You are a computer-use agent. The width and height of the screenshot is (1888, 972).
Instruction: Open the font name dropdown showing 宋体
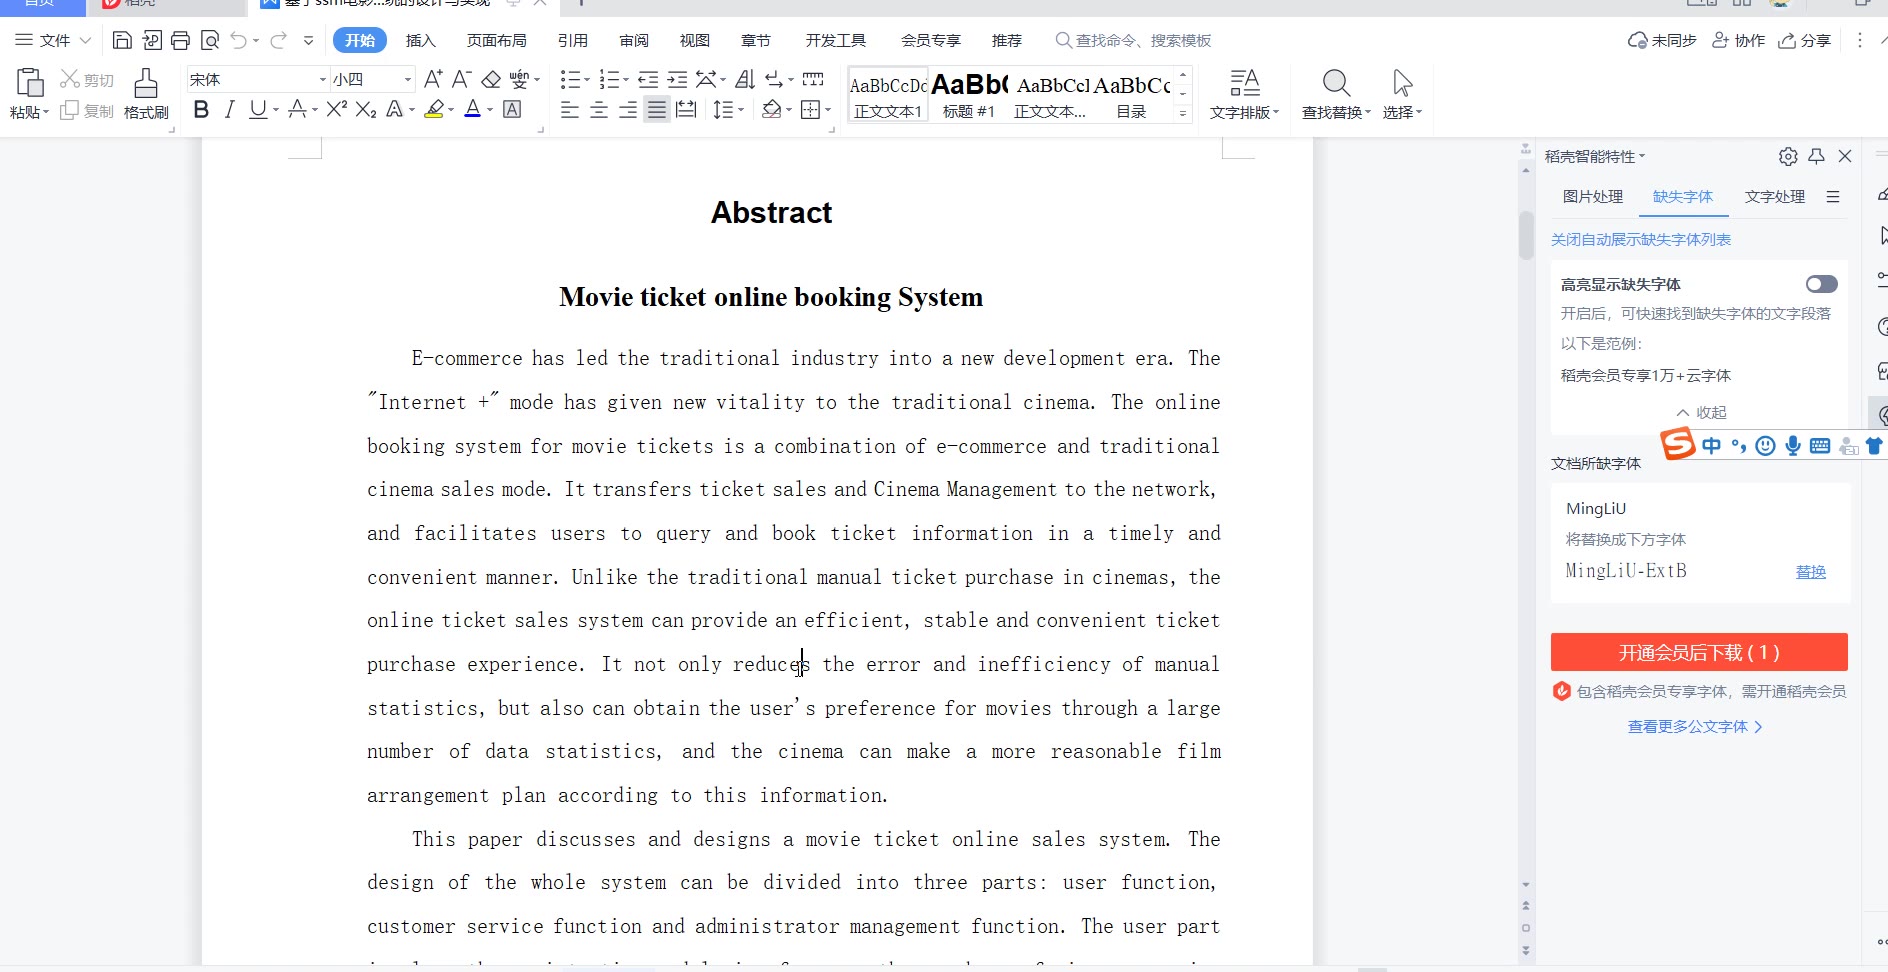click(322, 79)
